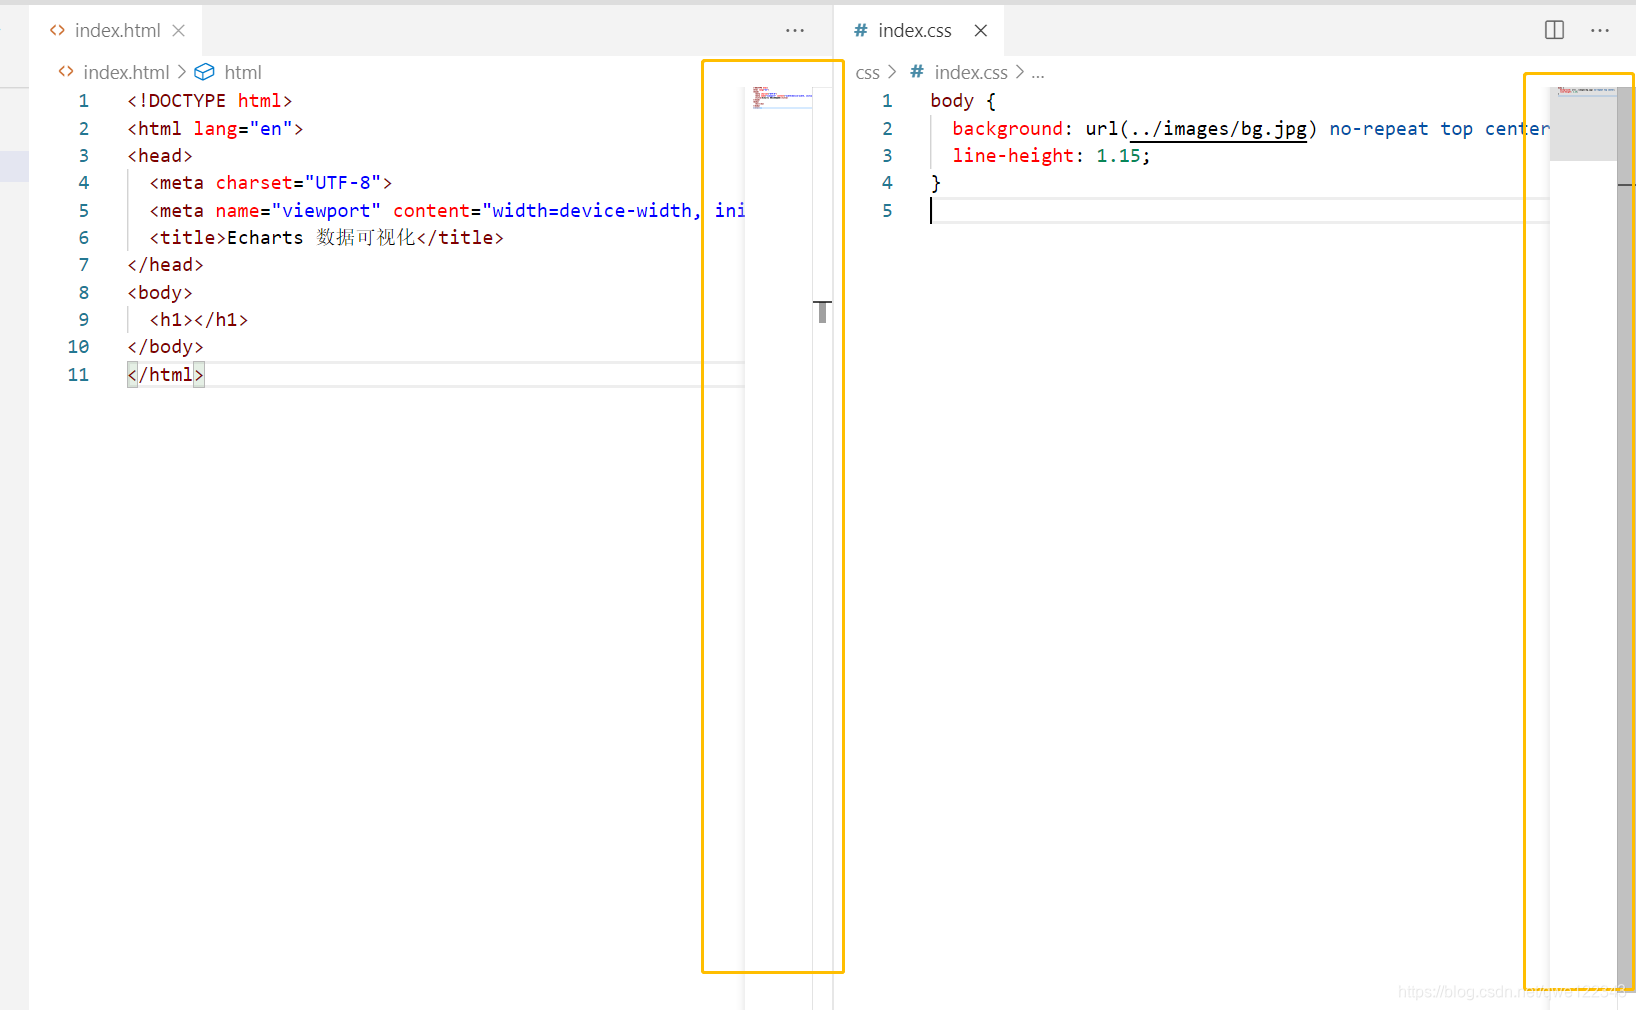Image resolution: width=1636 pixels, height=1010 pixels.
Task: Click the body { selector in index.css
Action: [963, 101]
